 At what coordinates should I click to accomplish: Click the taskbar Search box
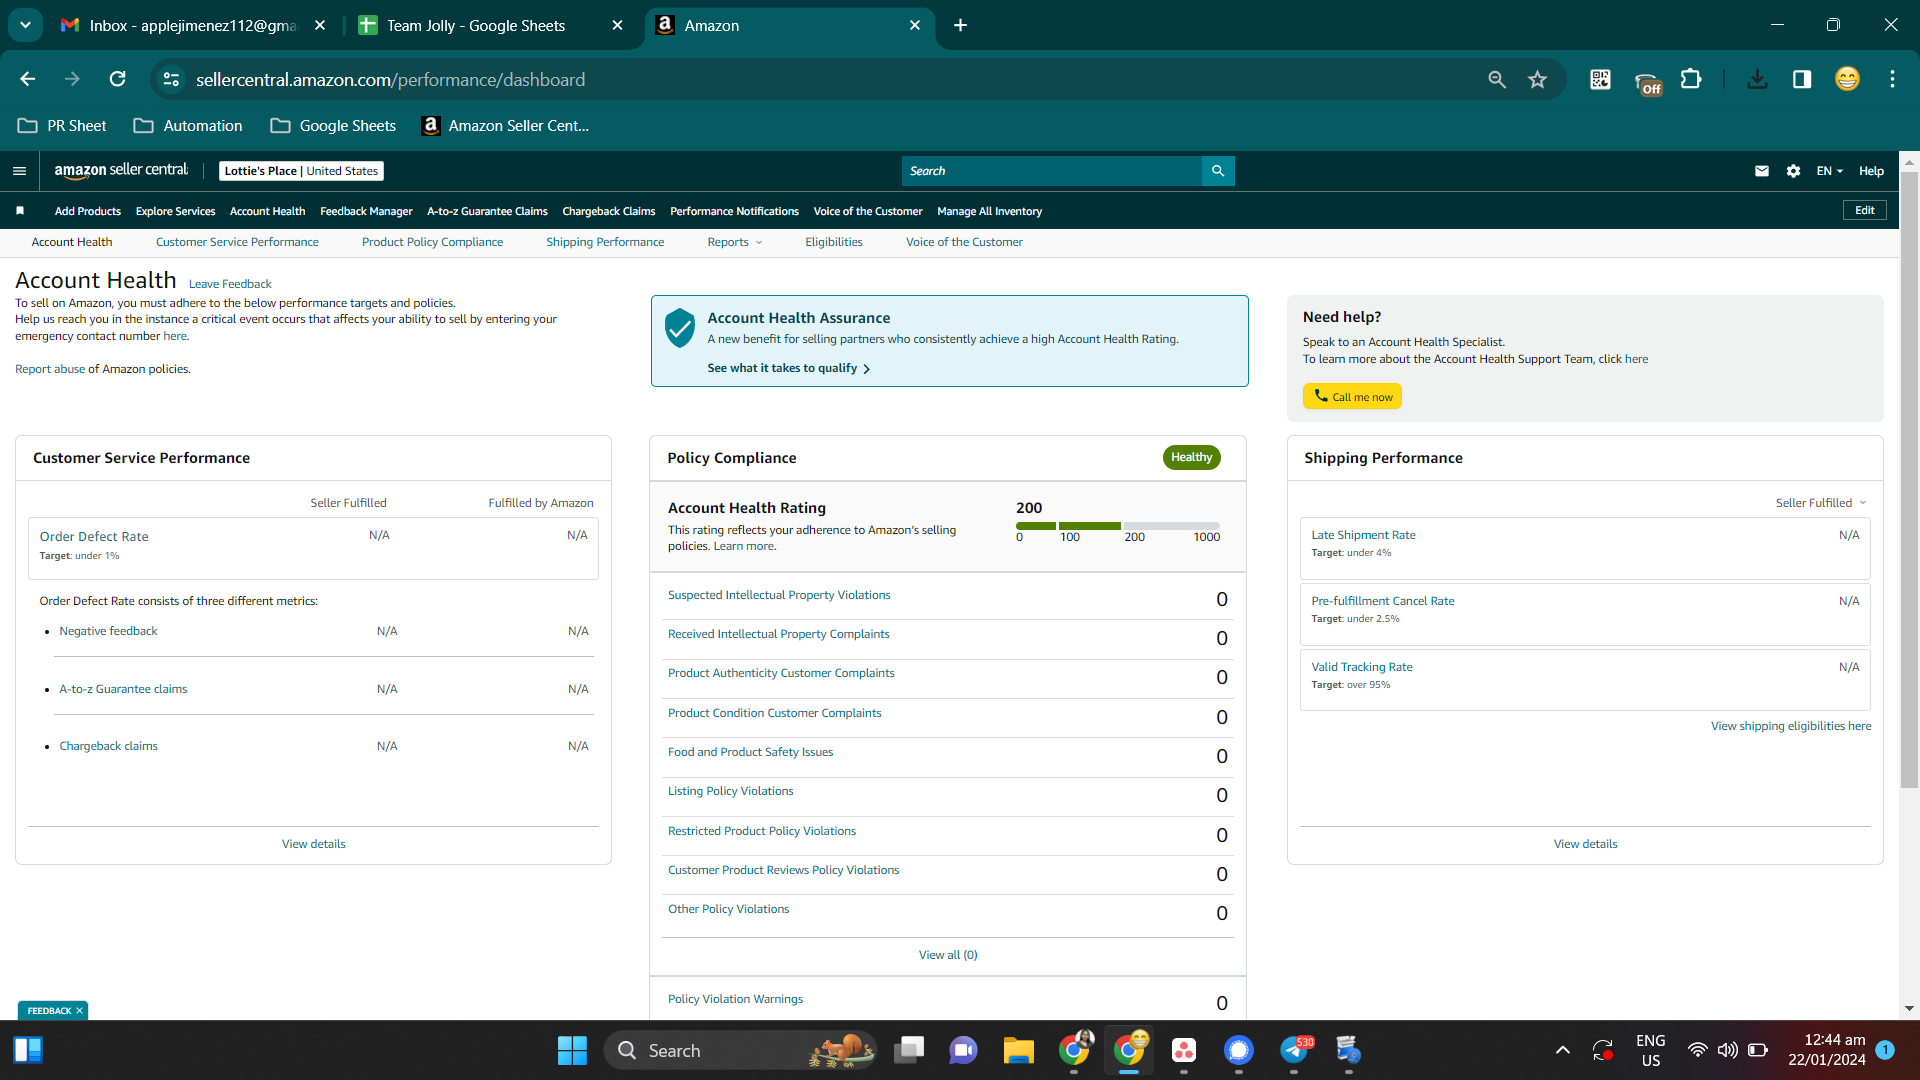pyautogui.click(x=740, y=1050)
